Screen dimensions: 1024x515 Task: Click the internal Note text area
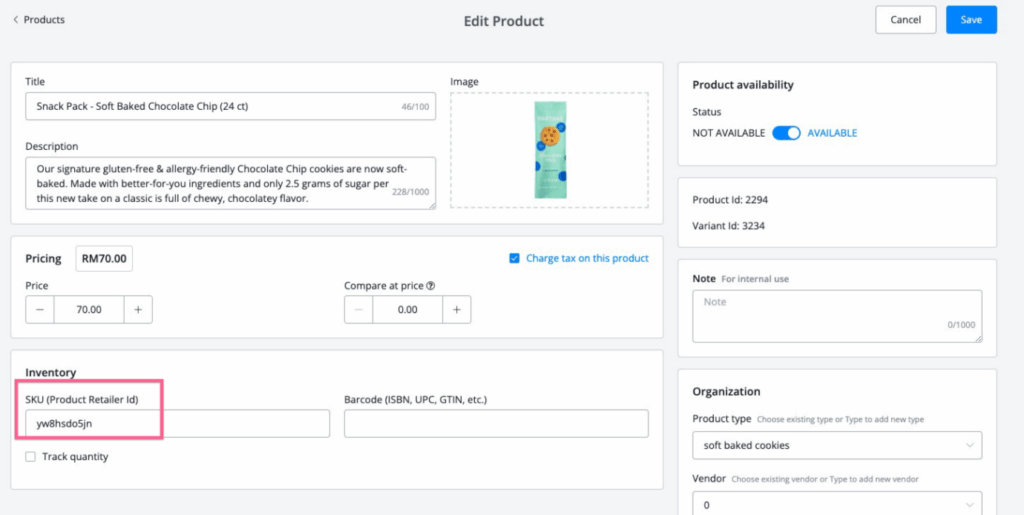[836, 316]
